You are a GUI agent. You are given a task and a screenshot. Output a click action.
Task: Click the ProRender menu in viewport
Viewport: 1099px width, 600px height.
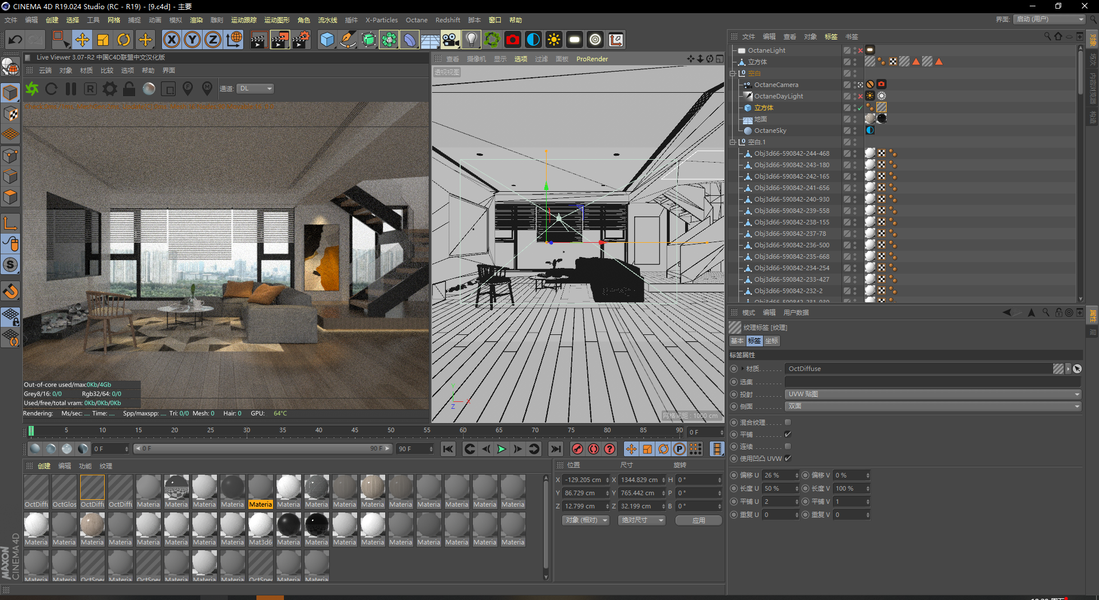pyautogui.click(x=592, y=59)
